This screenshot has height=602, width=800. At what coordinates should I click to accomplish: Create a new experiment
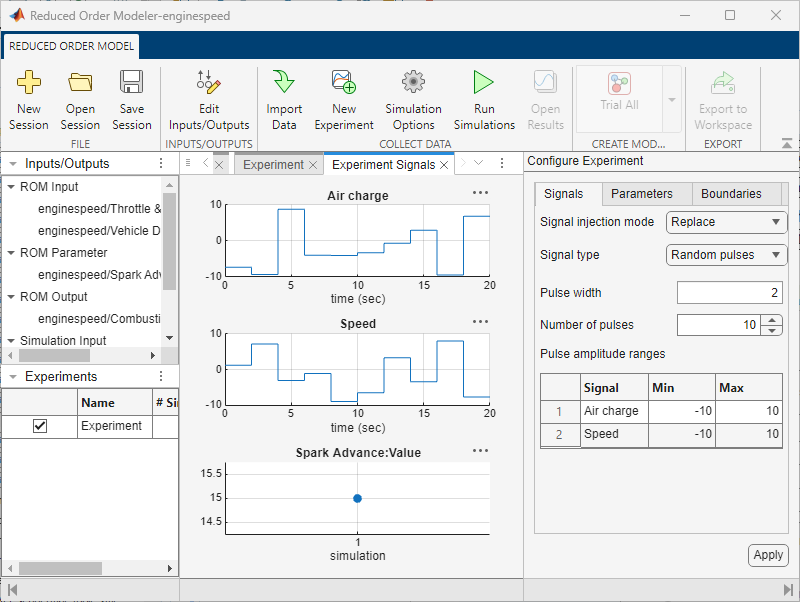[x=344, y=97]
